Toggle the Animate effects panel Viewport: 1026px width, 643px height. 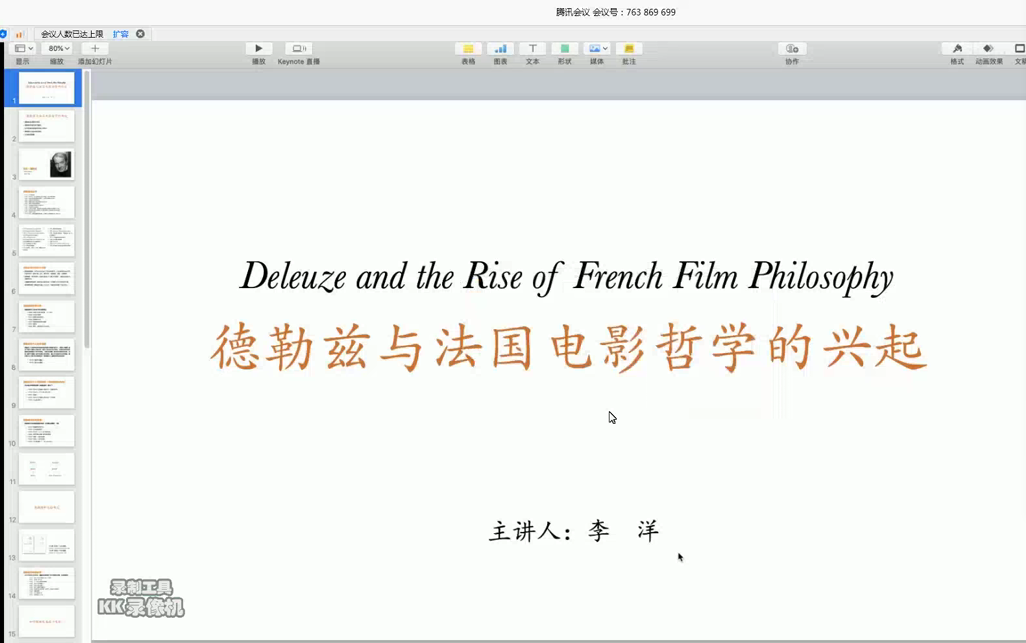pyautogui.click(x=988, y=48)
